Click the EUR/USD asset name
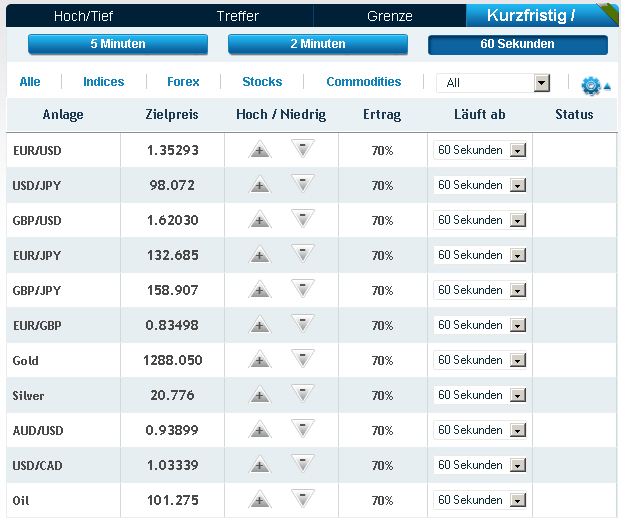The image size is (621, 518). 37,151
